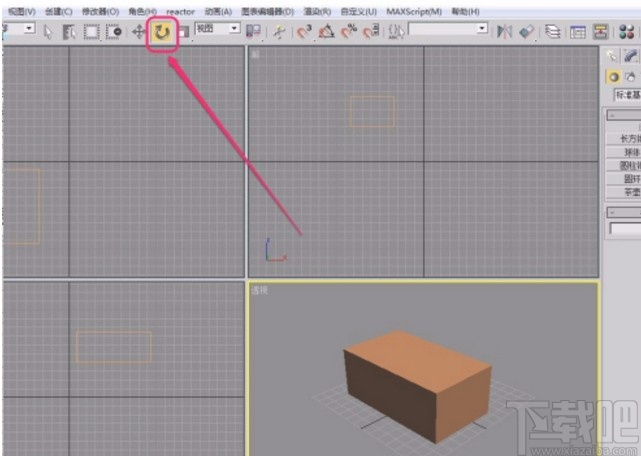Open the Curve Editor icon
Image resolution: width=641 pixels, height=456 pixels.
pyautogui.click(x=578, y=32)
